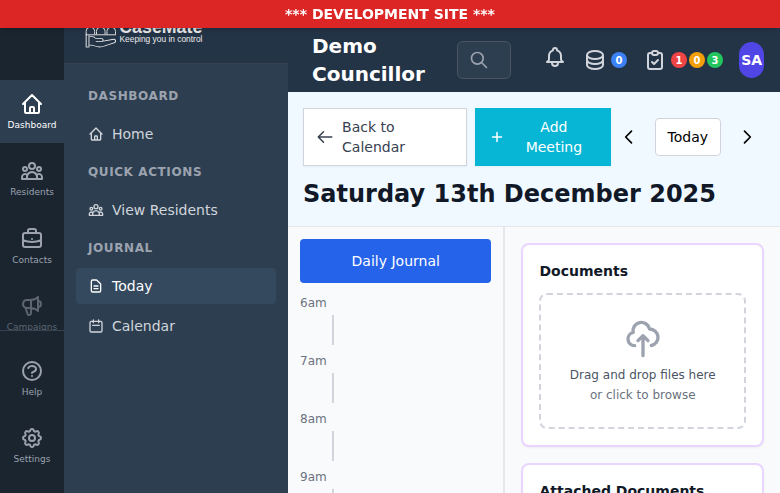This screenshot has width=780, height=493.
Task: Go to previous day with left chevron
Action: 629,137
